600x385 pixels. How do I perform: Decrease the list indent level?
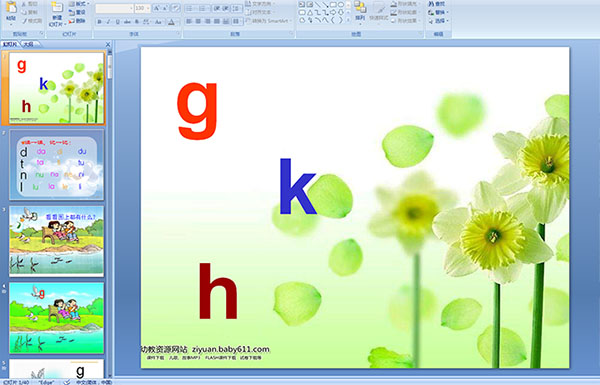click(217, 8)
